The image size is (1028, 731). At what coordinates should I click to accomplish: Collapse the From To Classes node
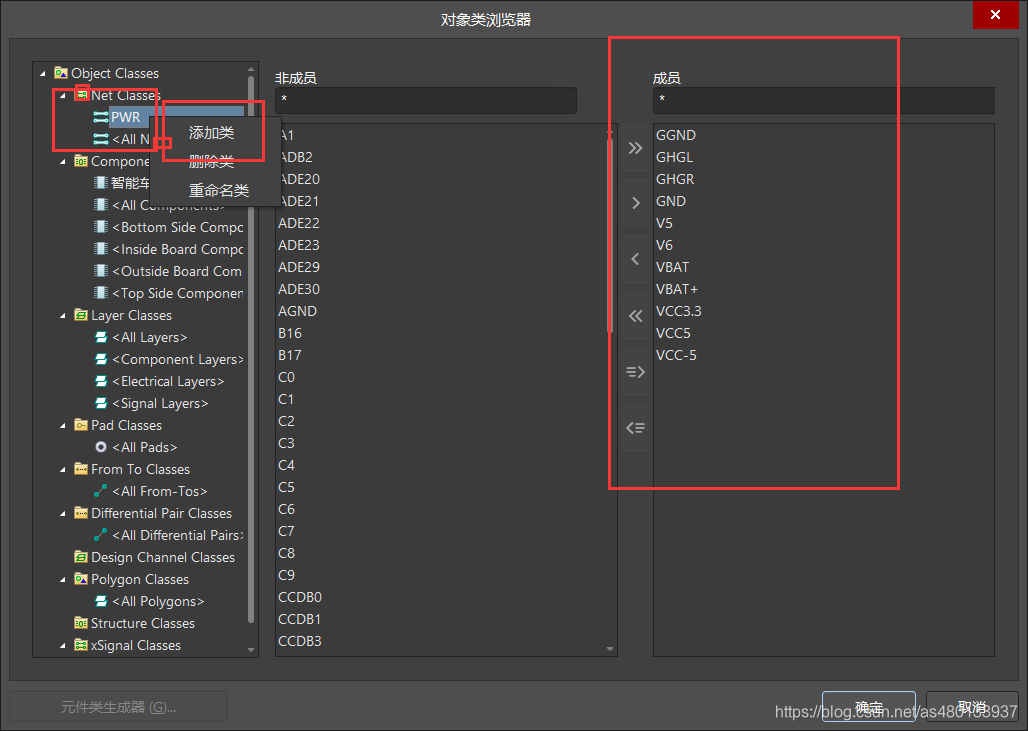[x=63, y=469]
